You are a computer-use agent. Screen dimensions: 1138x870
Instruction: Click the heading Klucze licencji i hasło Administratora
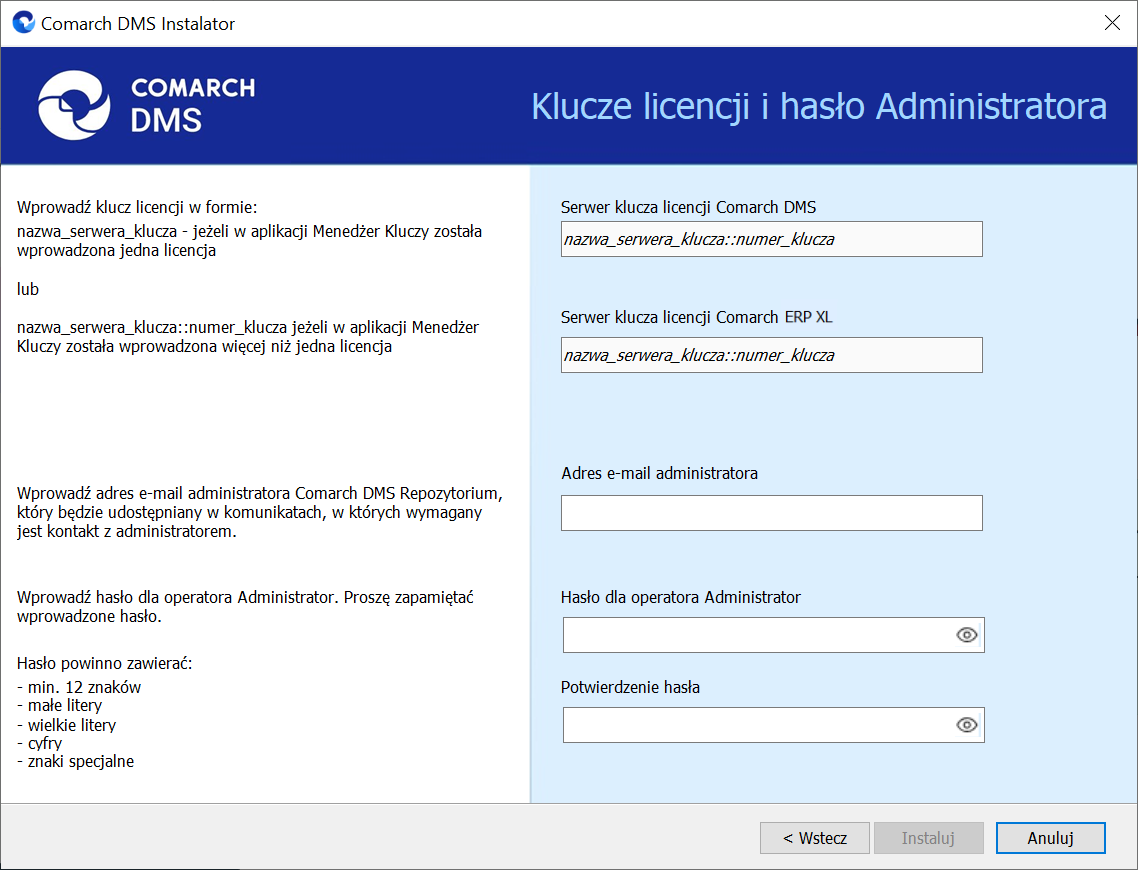click(x=819, y=106)
